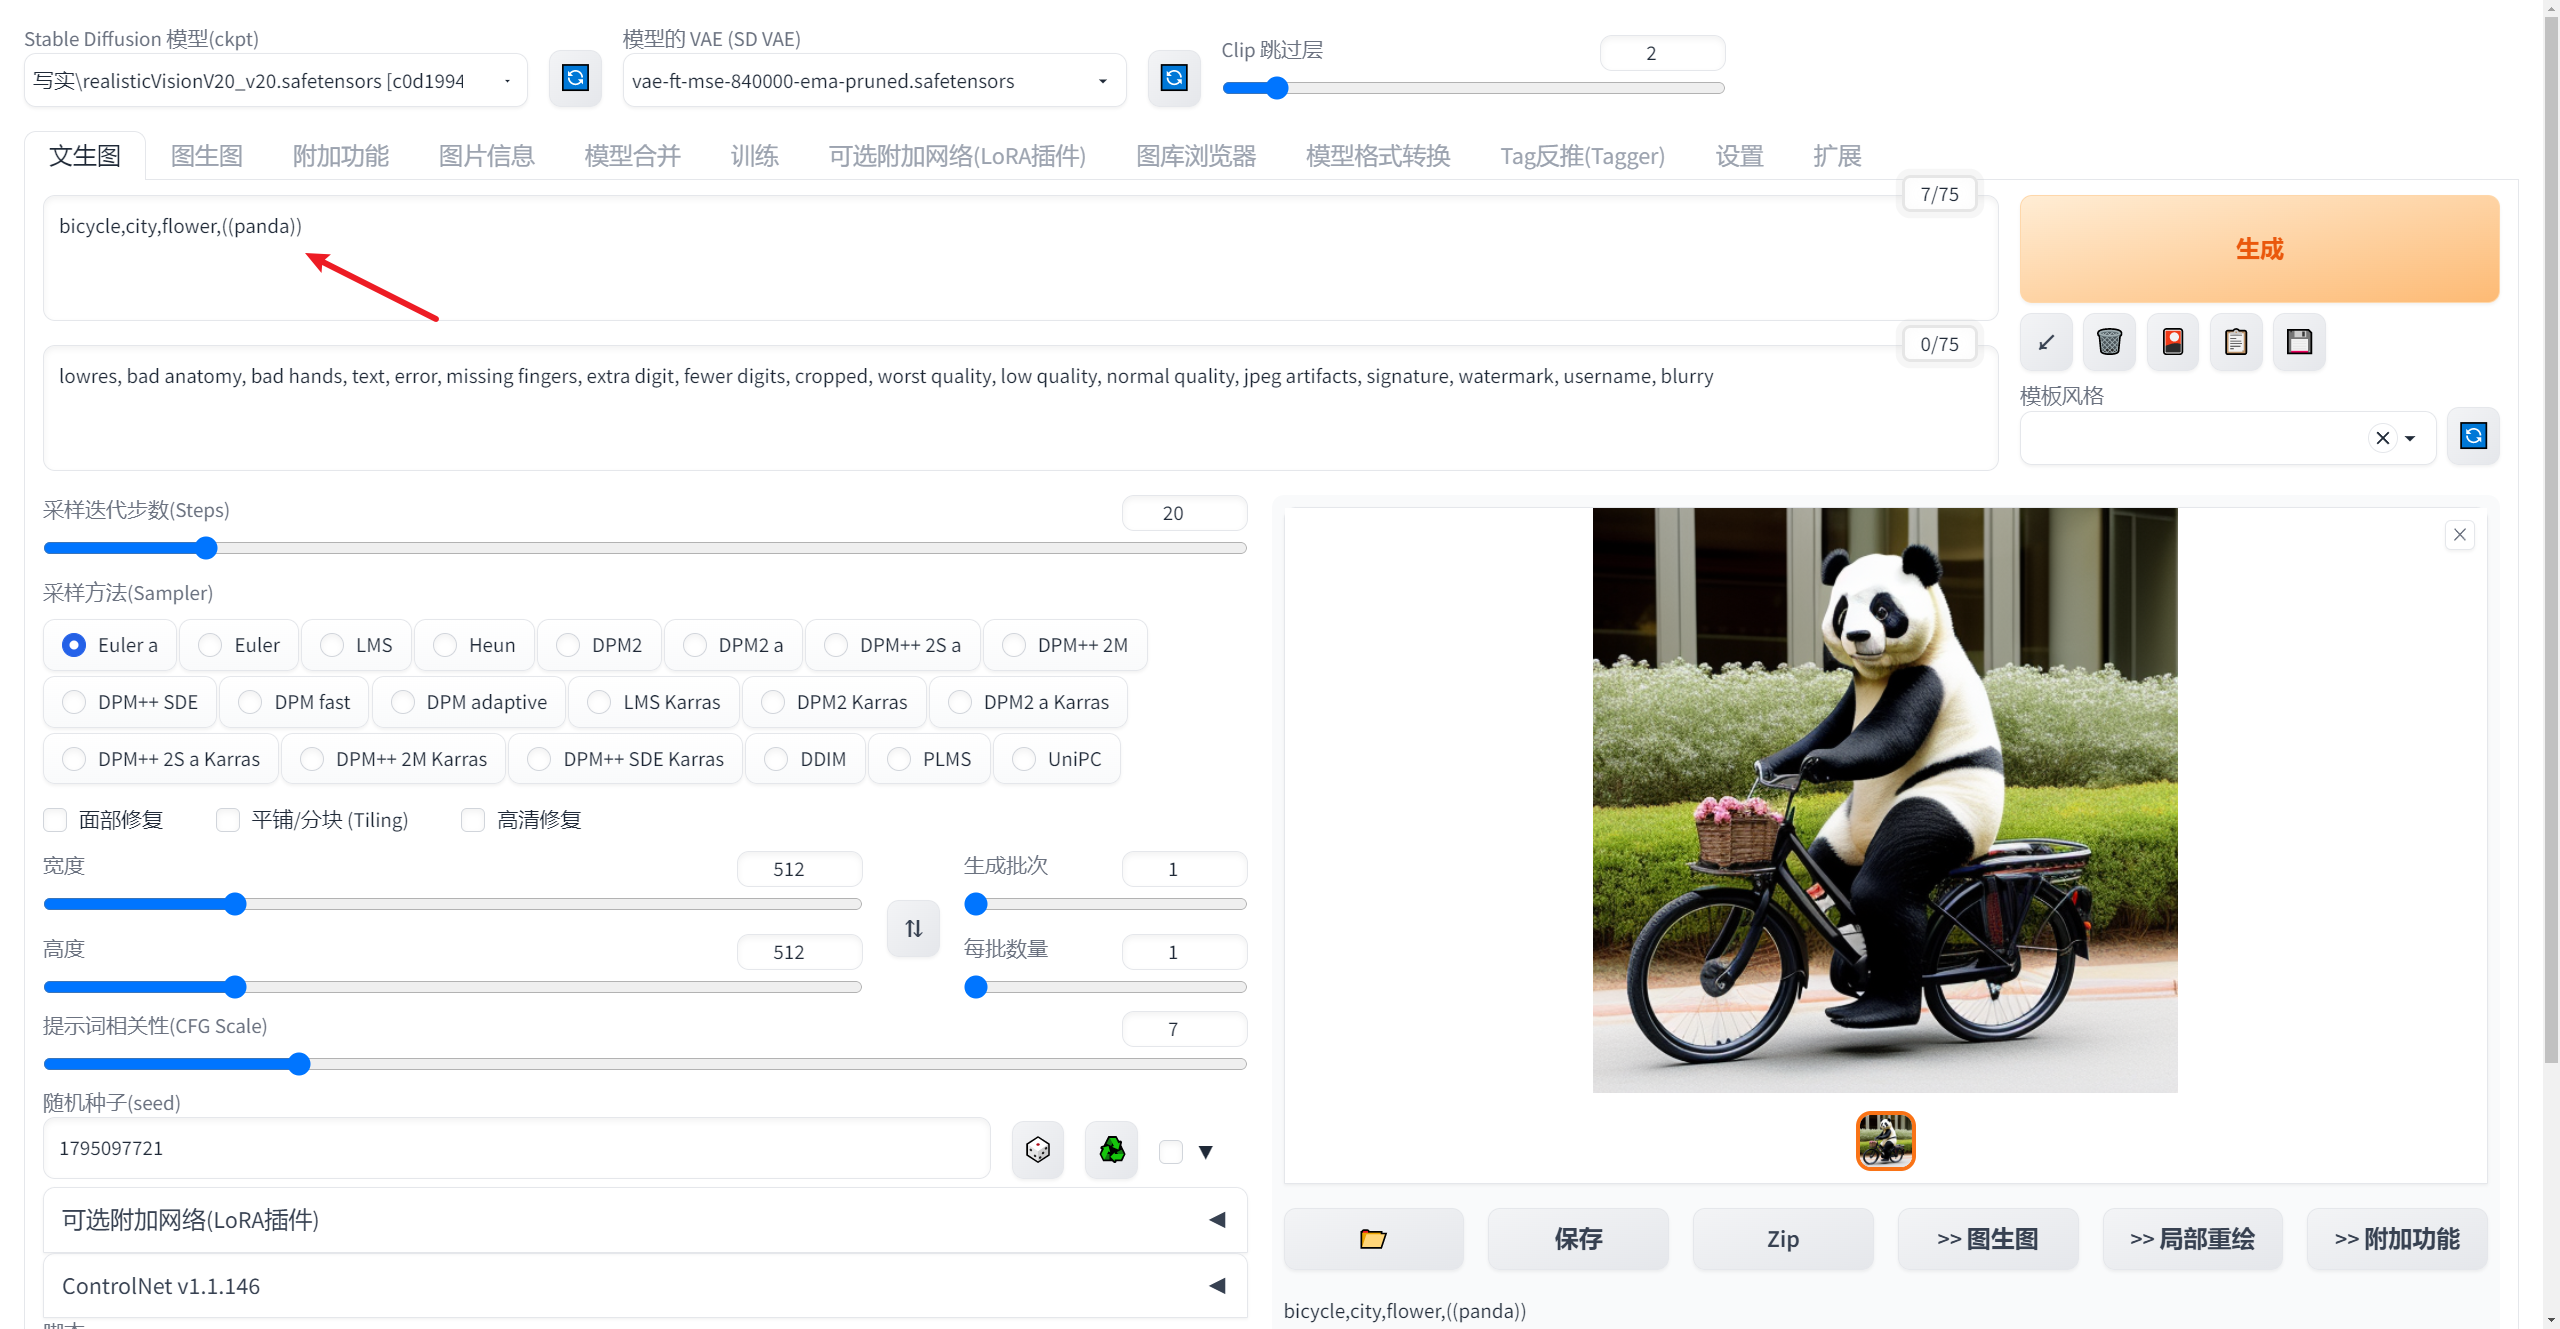Switch to the 图生图 tab
The width and height of the screenshot is (2560, 1329).
click(207, 156)
